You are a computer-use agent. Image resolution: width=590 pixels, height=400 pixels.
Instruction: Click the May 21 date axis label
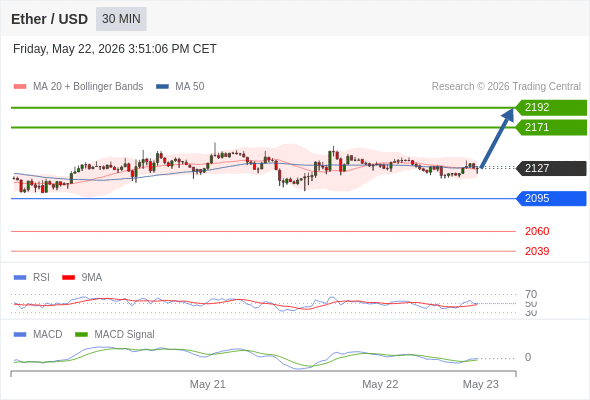[208, 384]
